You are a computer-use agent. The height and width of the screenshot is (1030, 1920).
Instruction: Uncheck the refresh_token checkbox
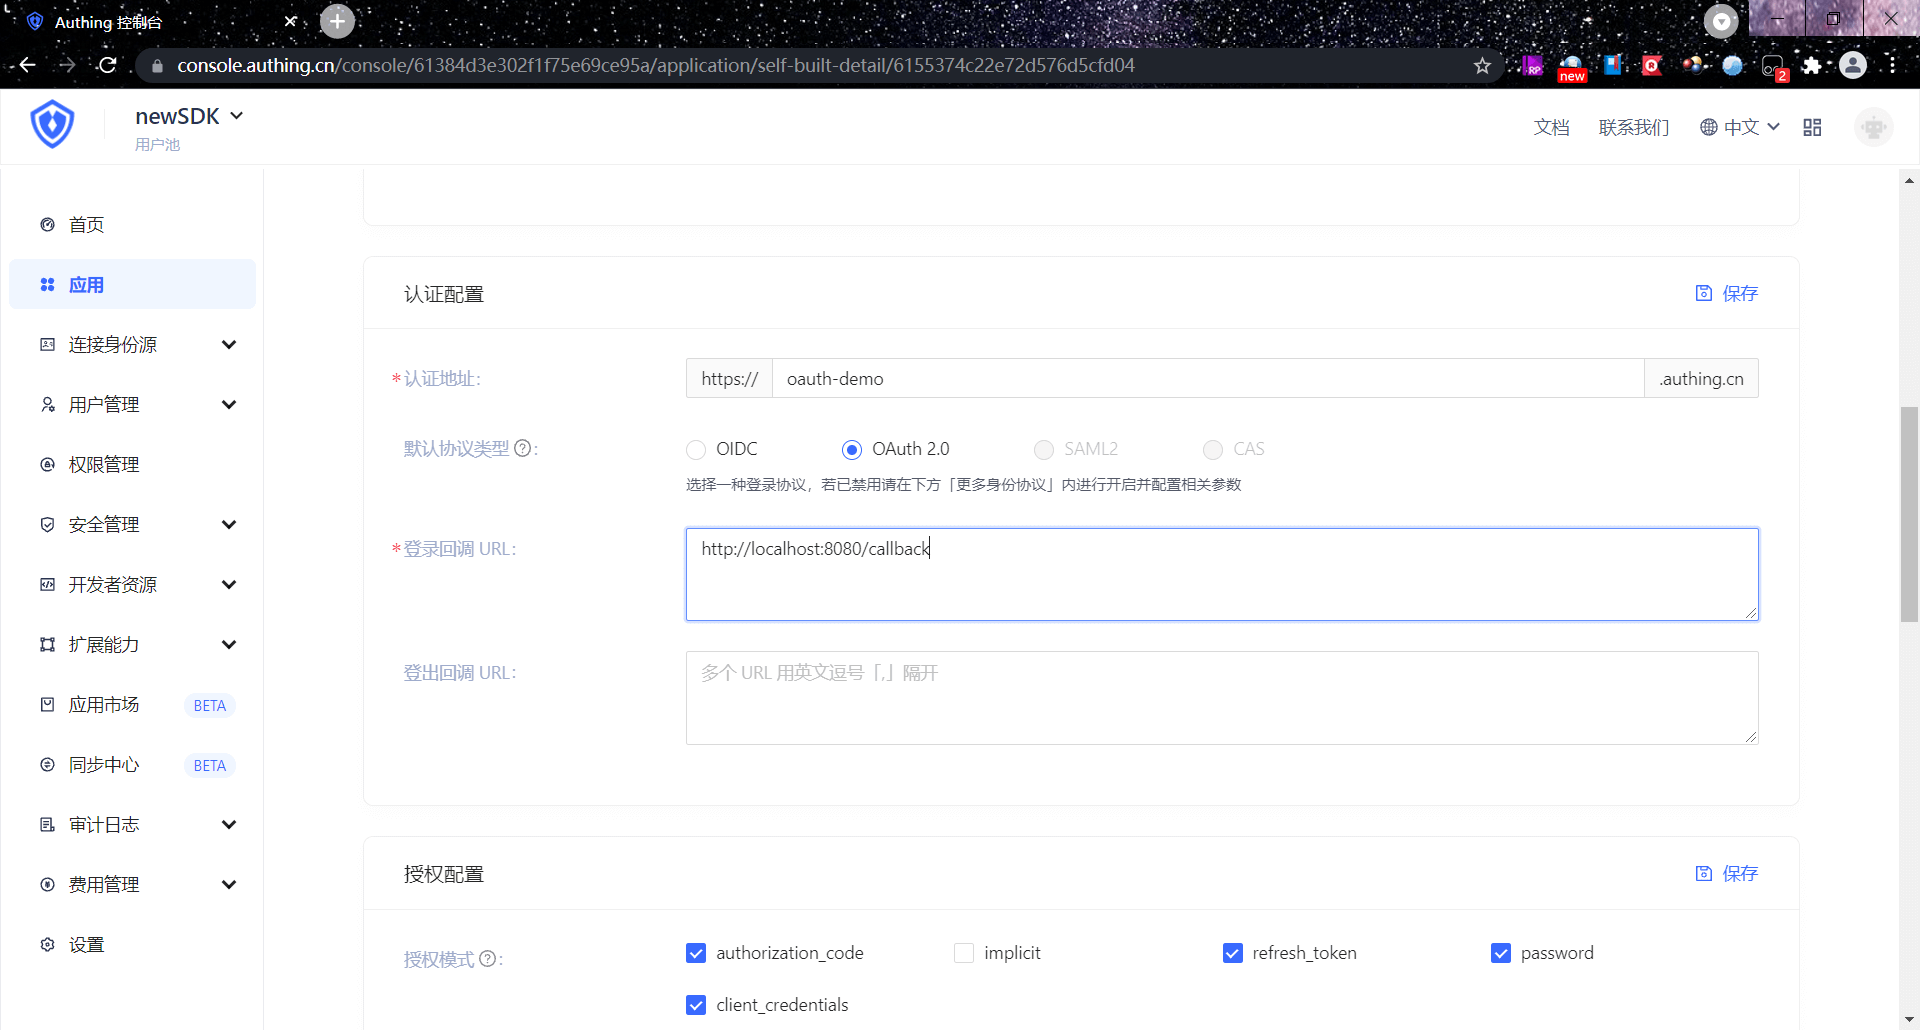click(1233, 953)
